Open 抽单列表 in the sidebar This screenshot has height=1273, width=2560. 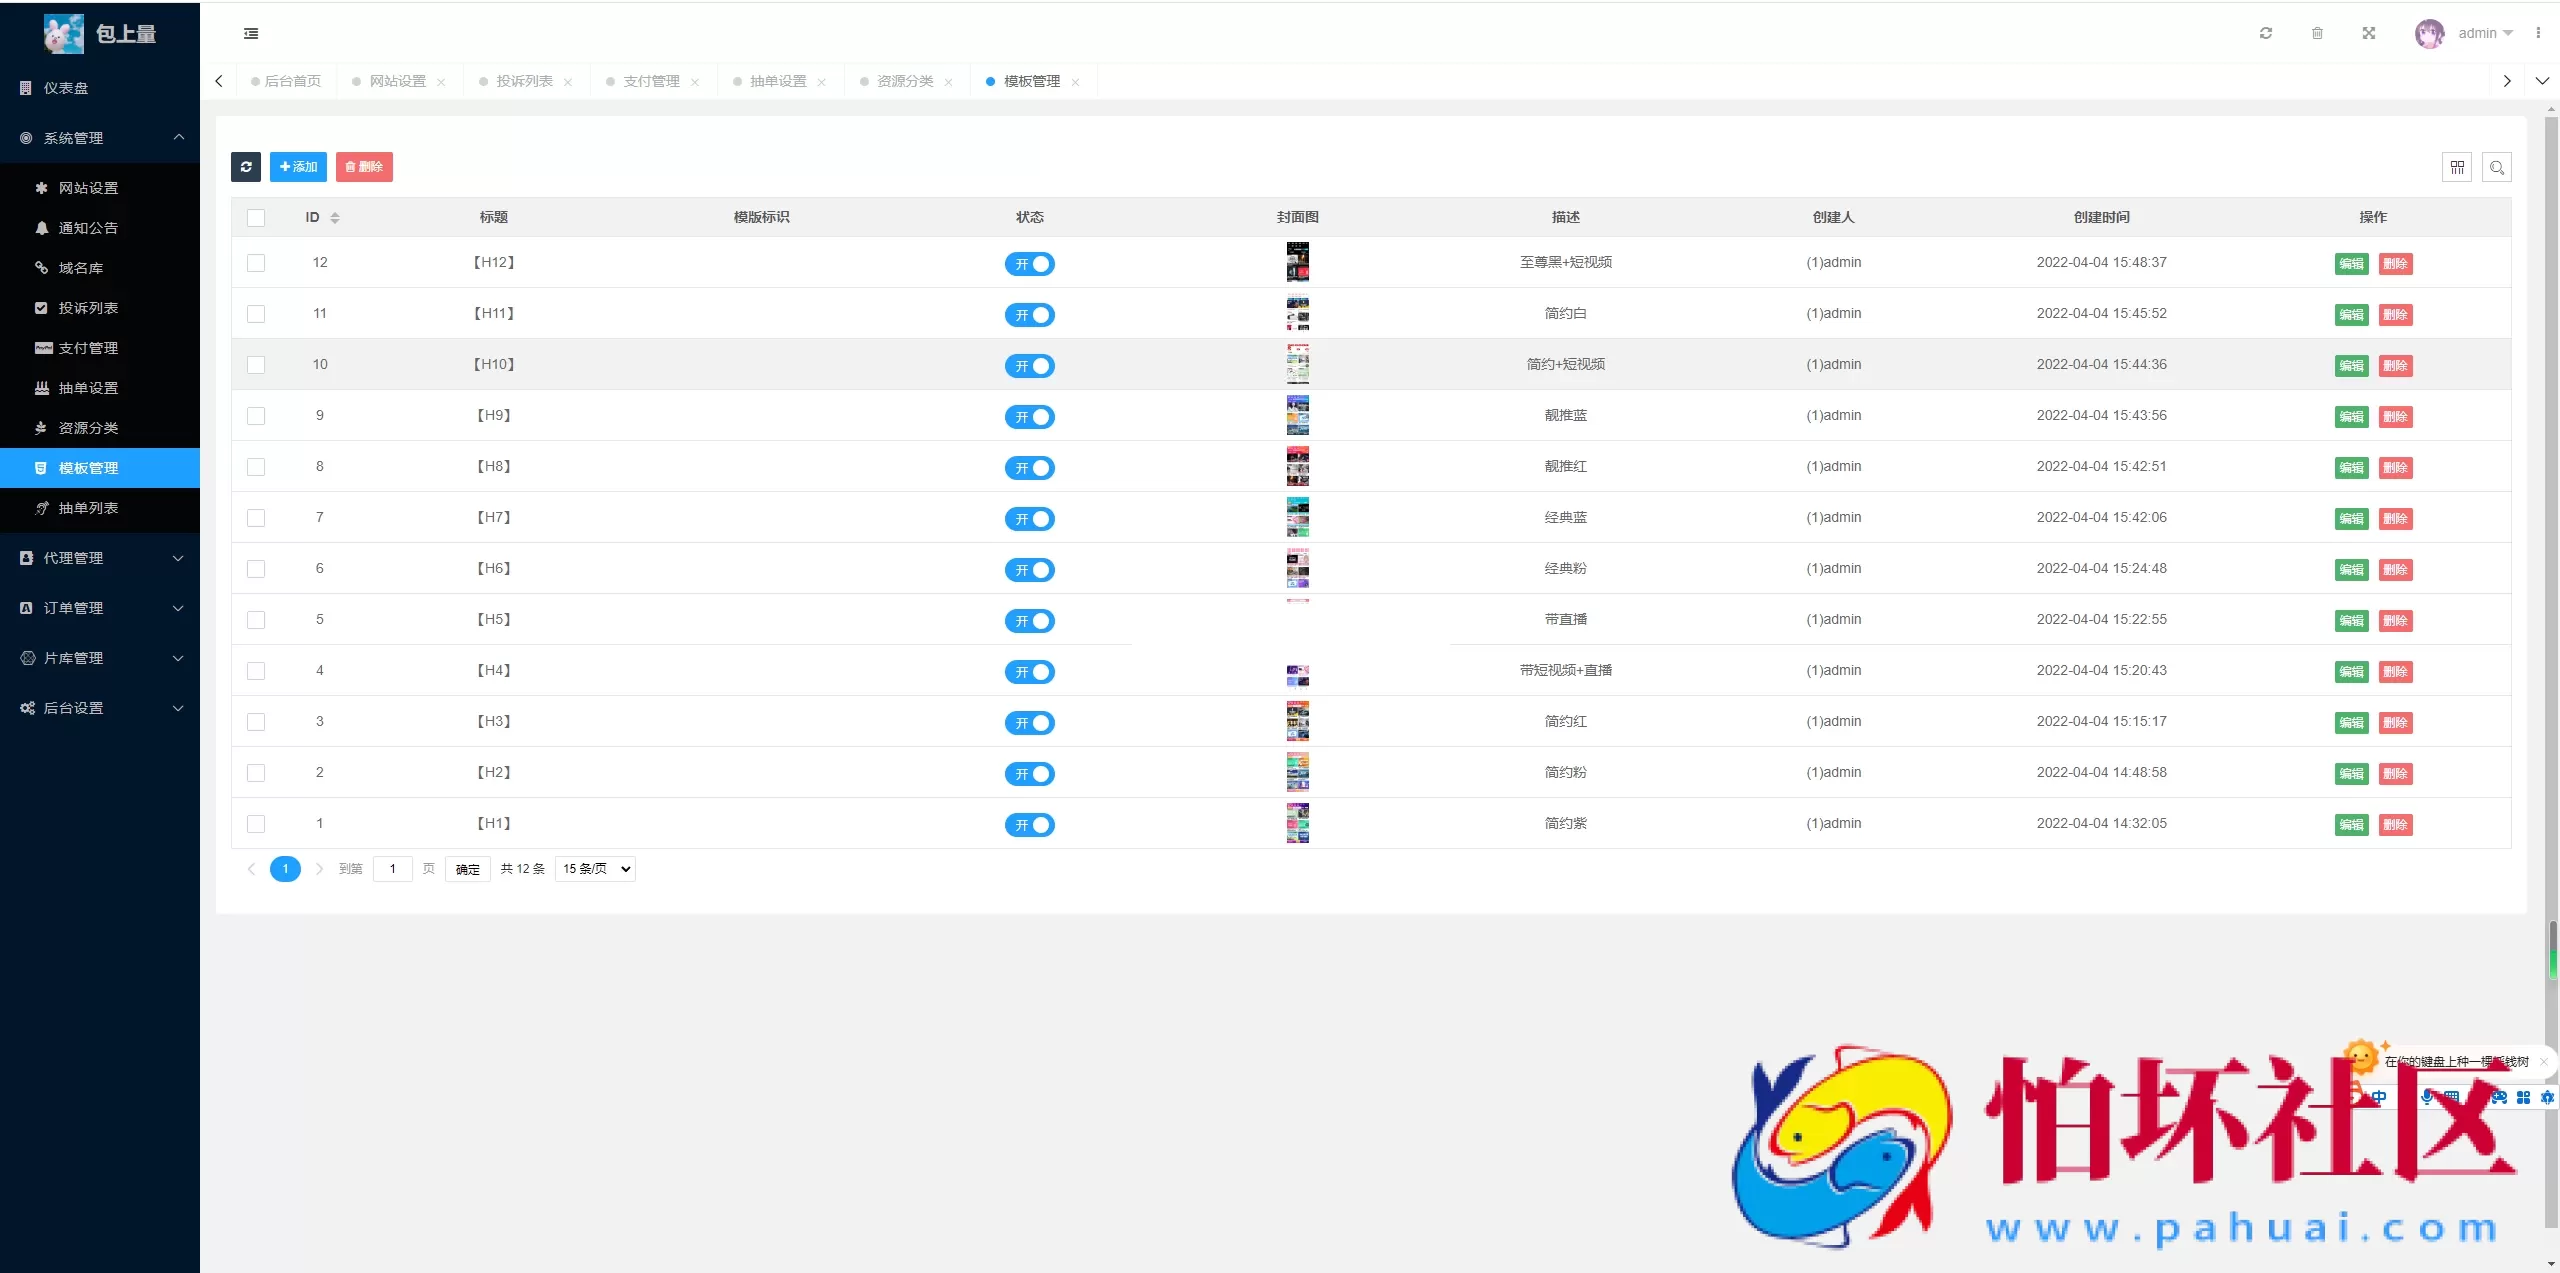click(88, 508)
